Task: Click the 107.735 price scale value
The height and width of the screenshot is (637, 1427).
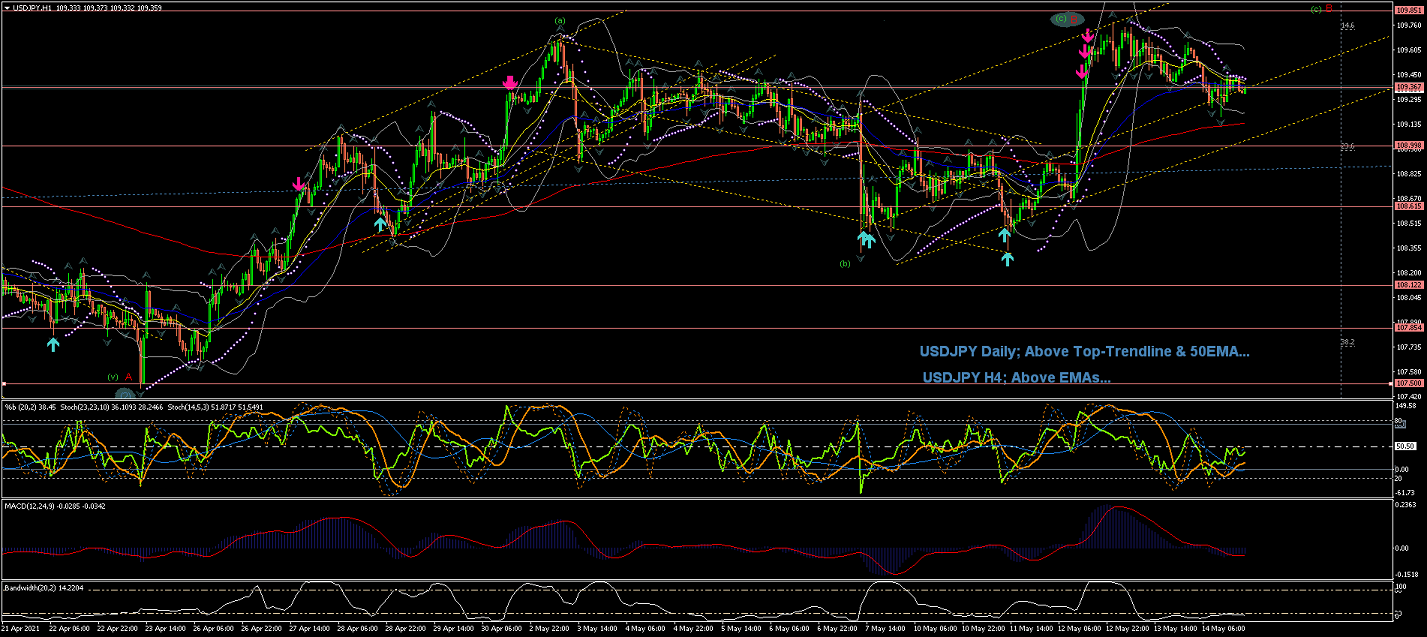Action: coord(1410,347)
